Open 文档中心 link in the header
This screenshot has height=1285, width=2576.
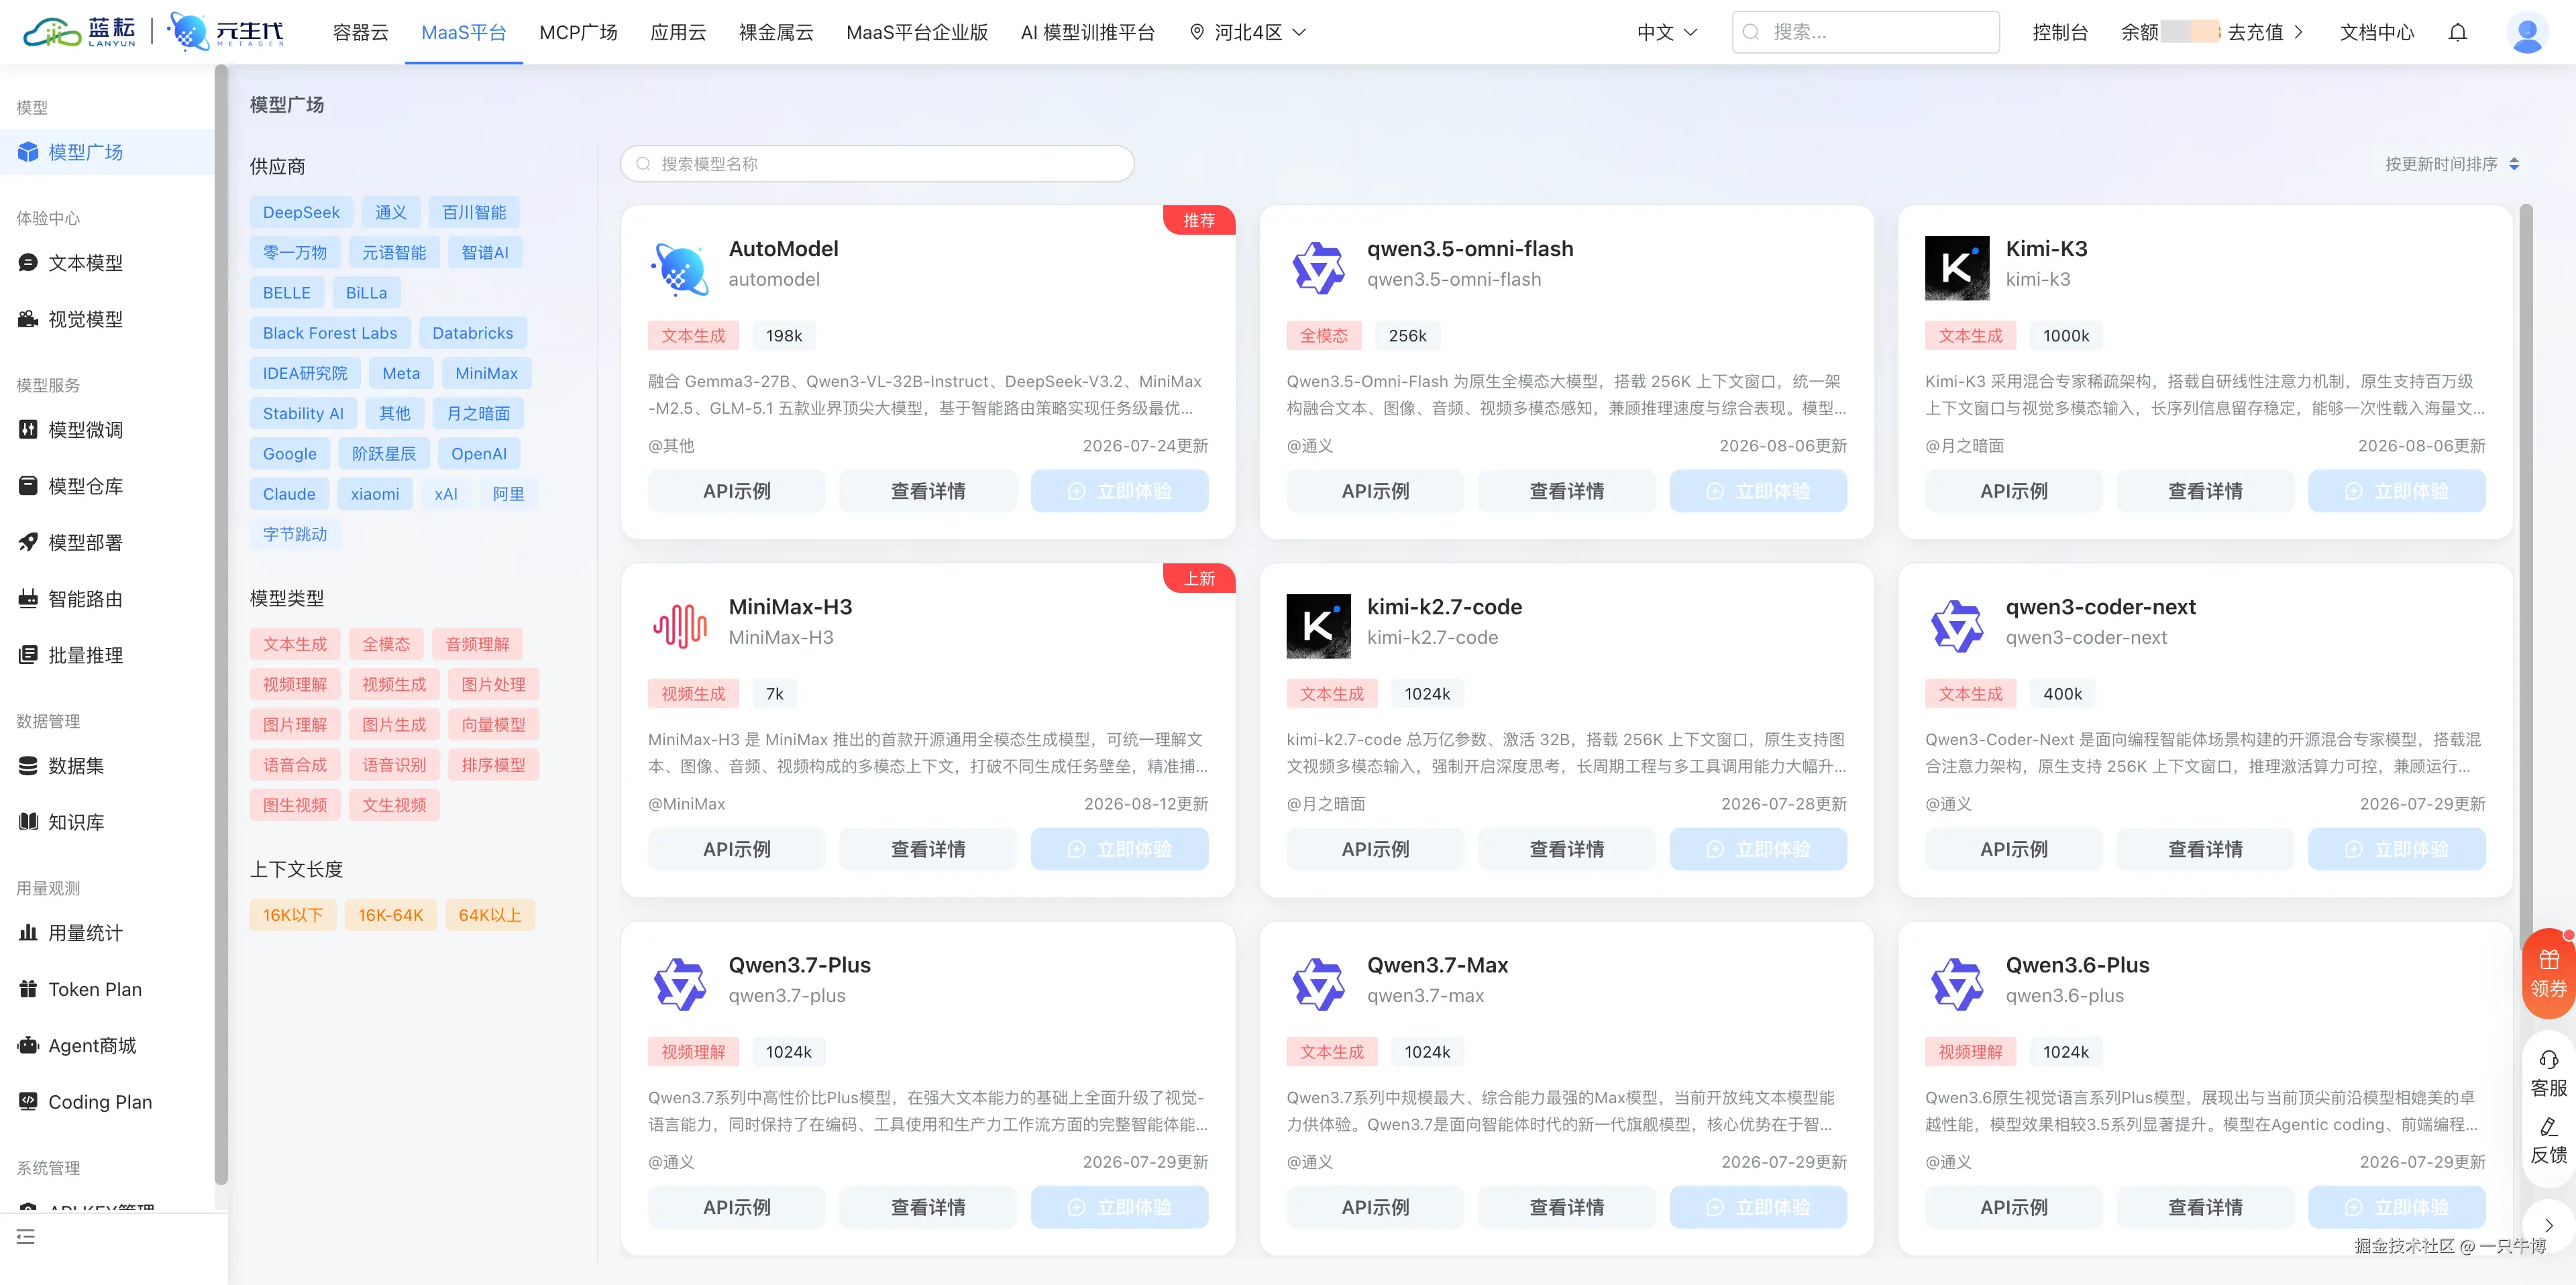(2377, 32)
